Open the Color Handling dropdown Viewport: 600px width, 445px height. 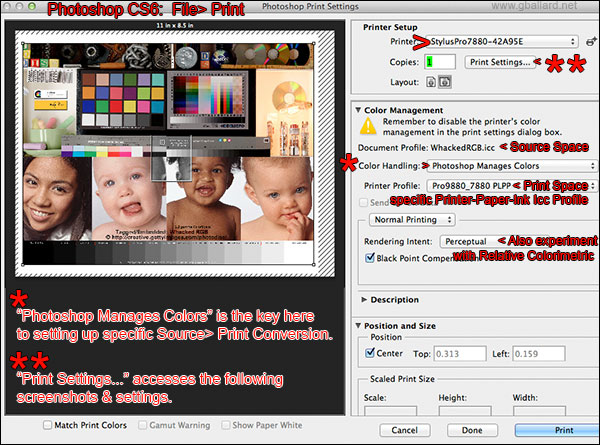(x=512, y=166)
